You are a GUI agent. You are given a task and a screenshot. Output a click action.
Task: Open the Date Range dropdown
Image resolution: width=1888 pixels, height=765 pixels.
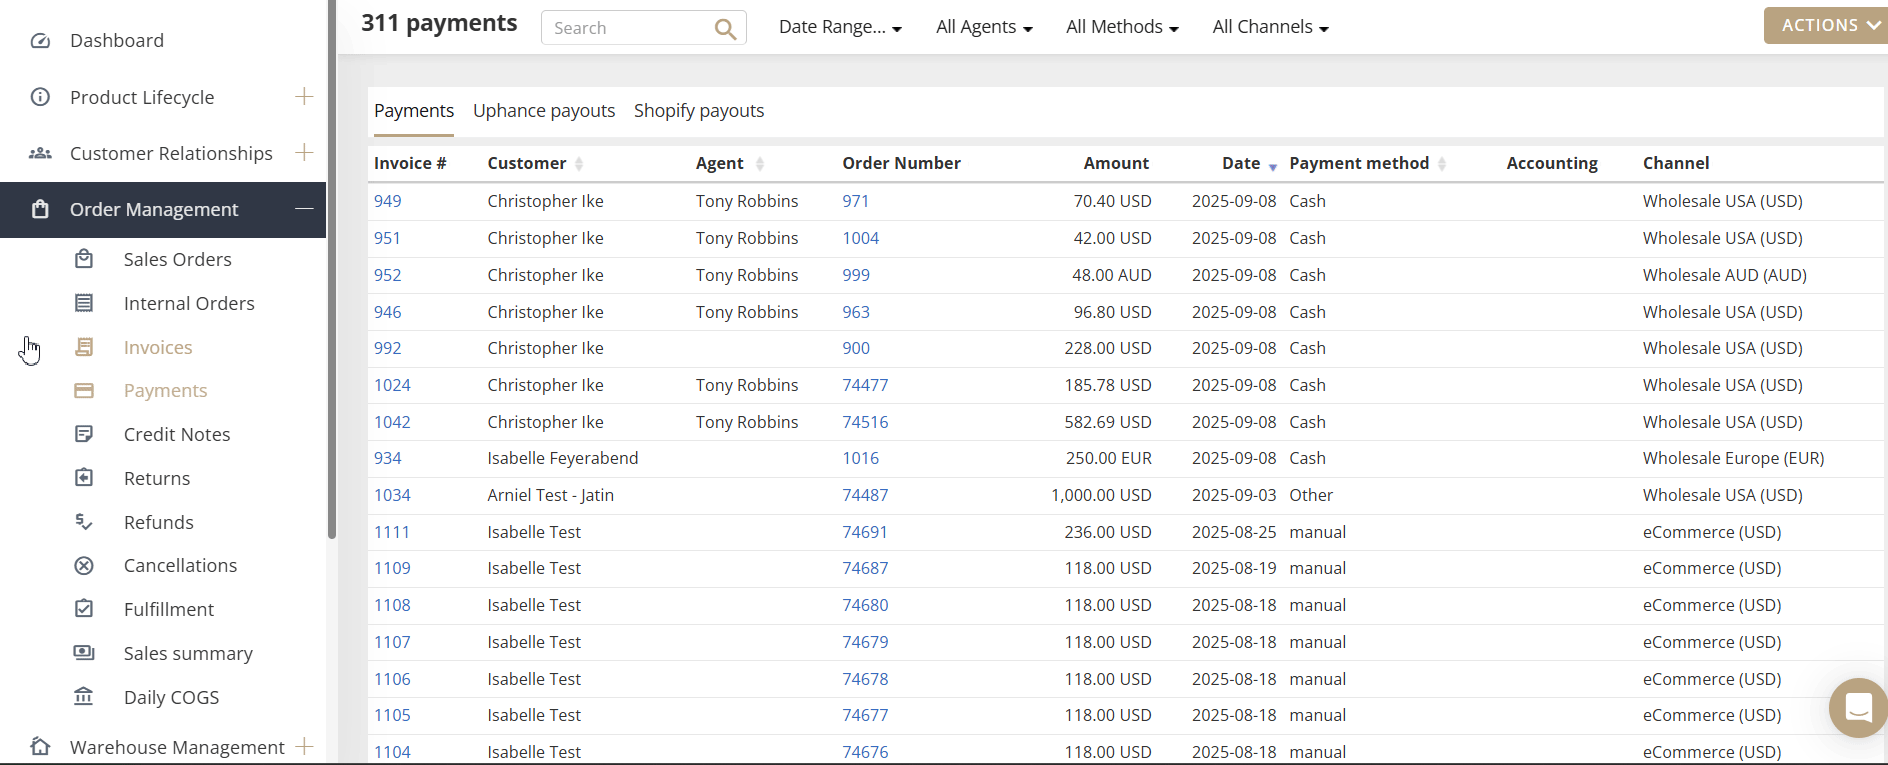tap(839, 28)
